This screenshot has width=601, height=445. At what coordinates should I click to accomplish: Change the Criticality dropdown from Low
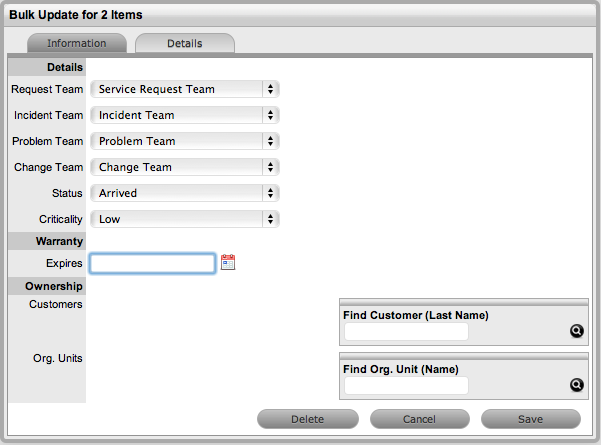[x=184, y=219]
